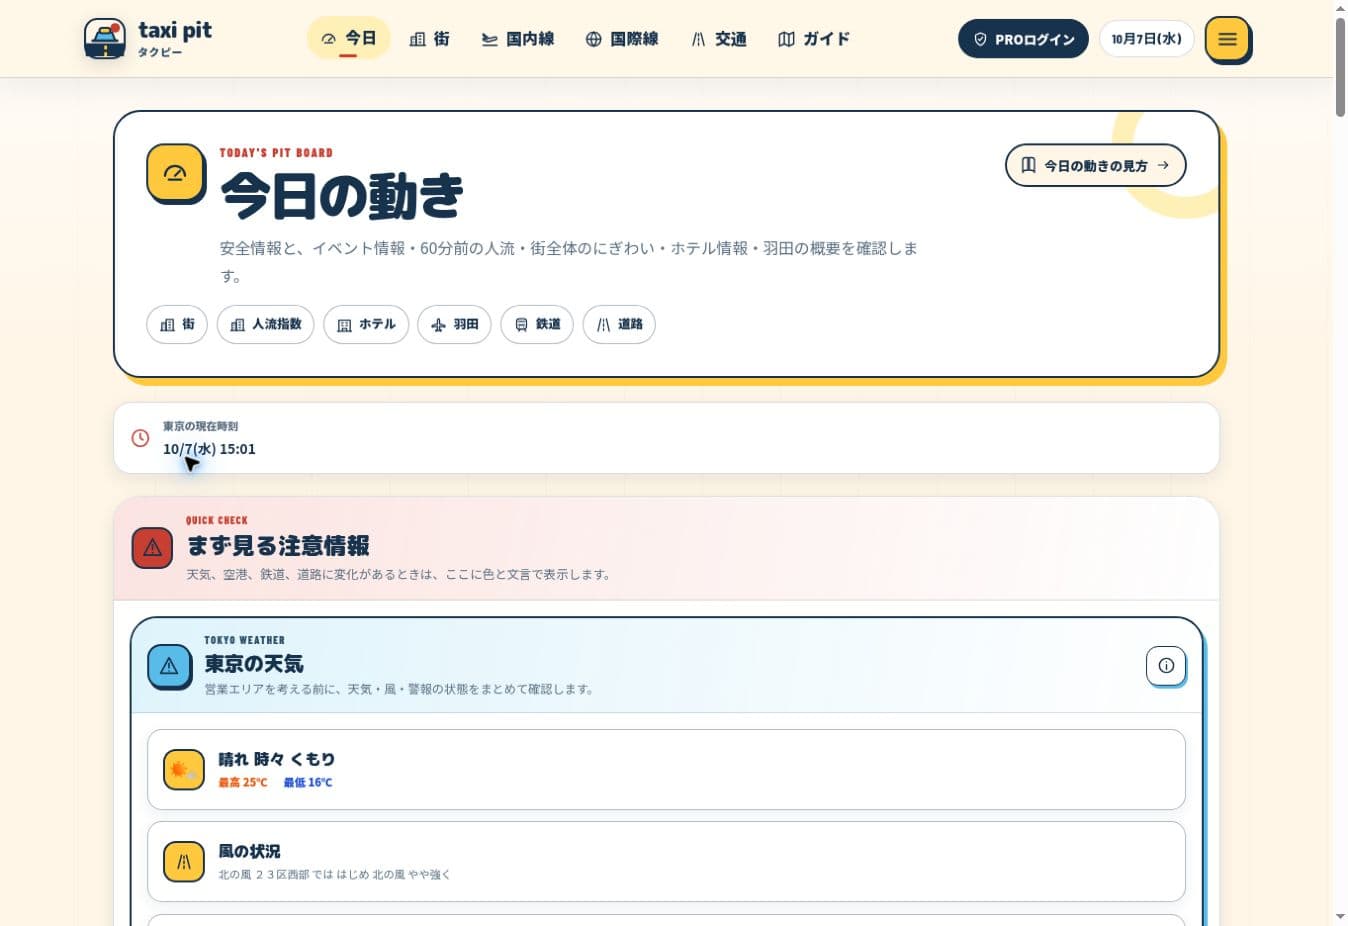The height and width of the screenshot is (926, 1348).
Task: Open the 街 navigation tab
Action: [430, 39]
